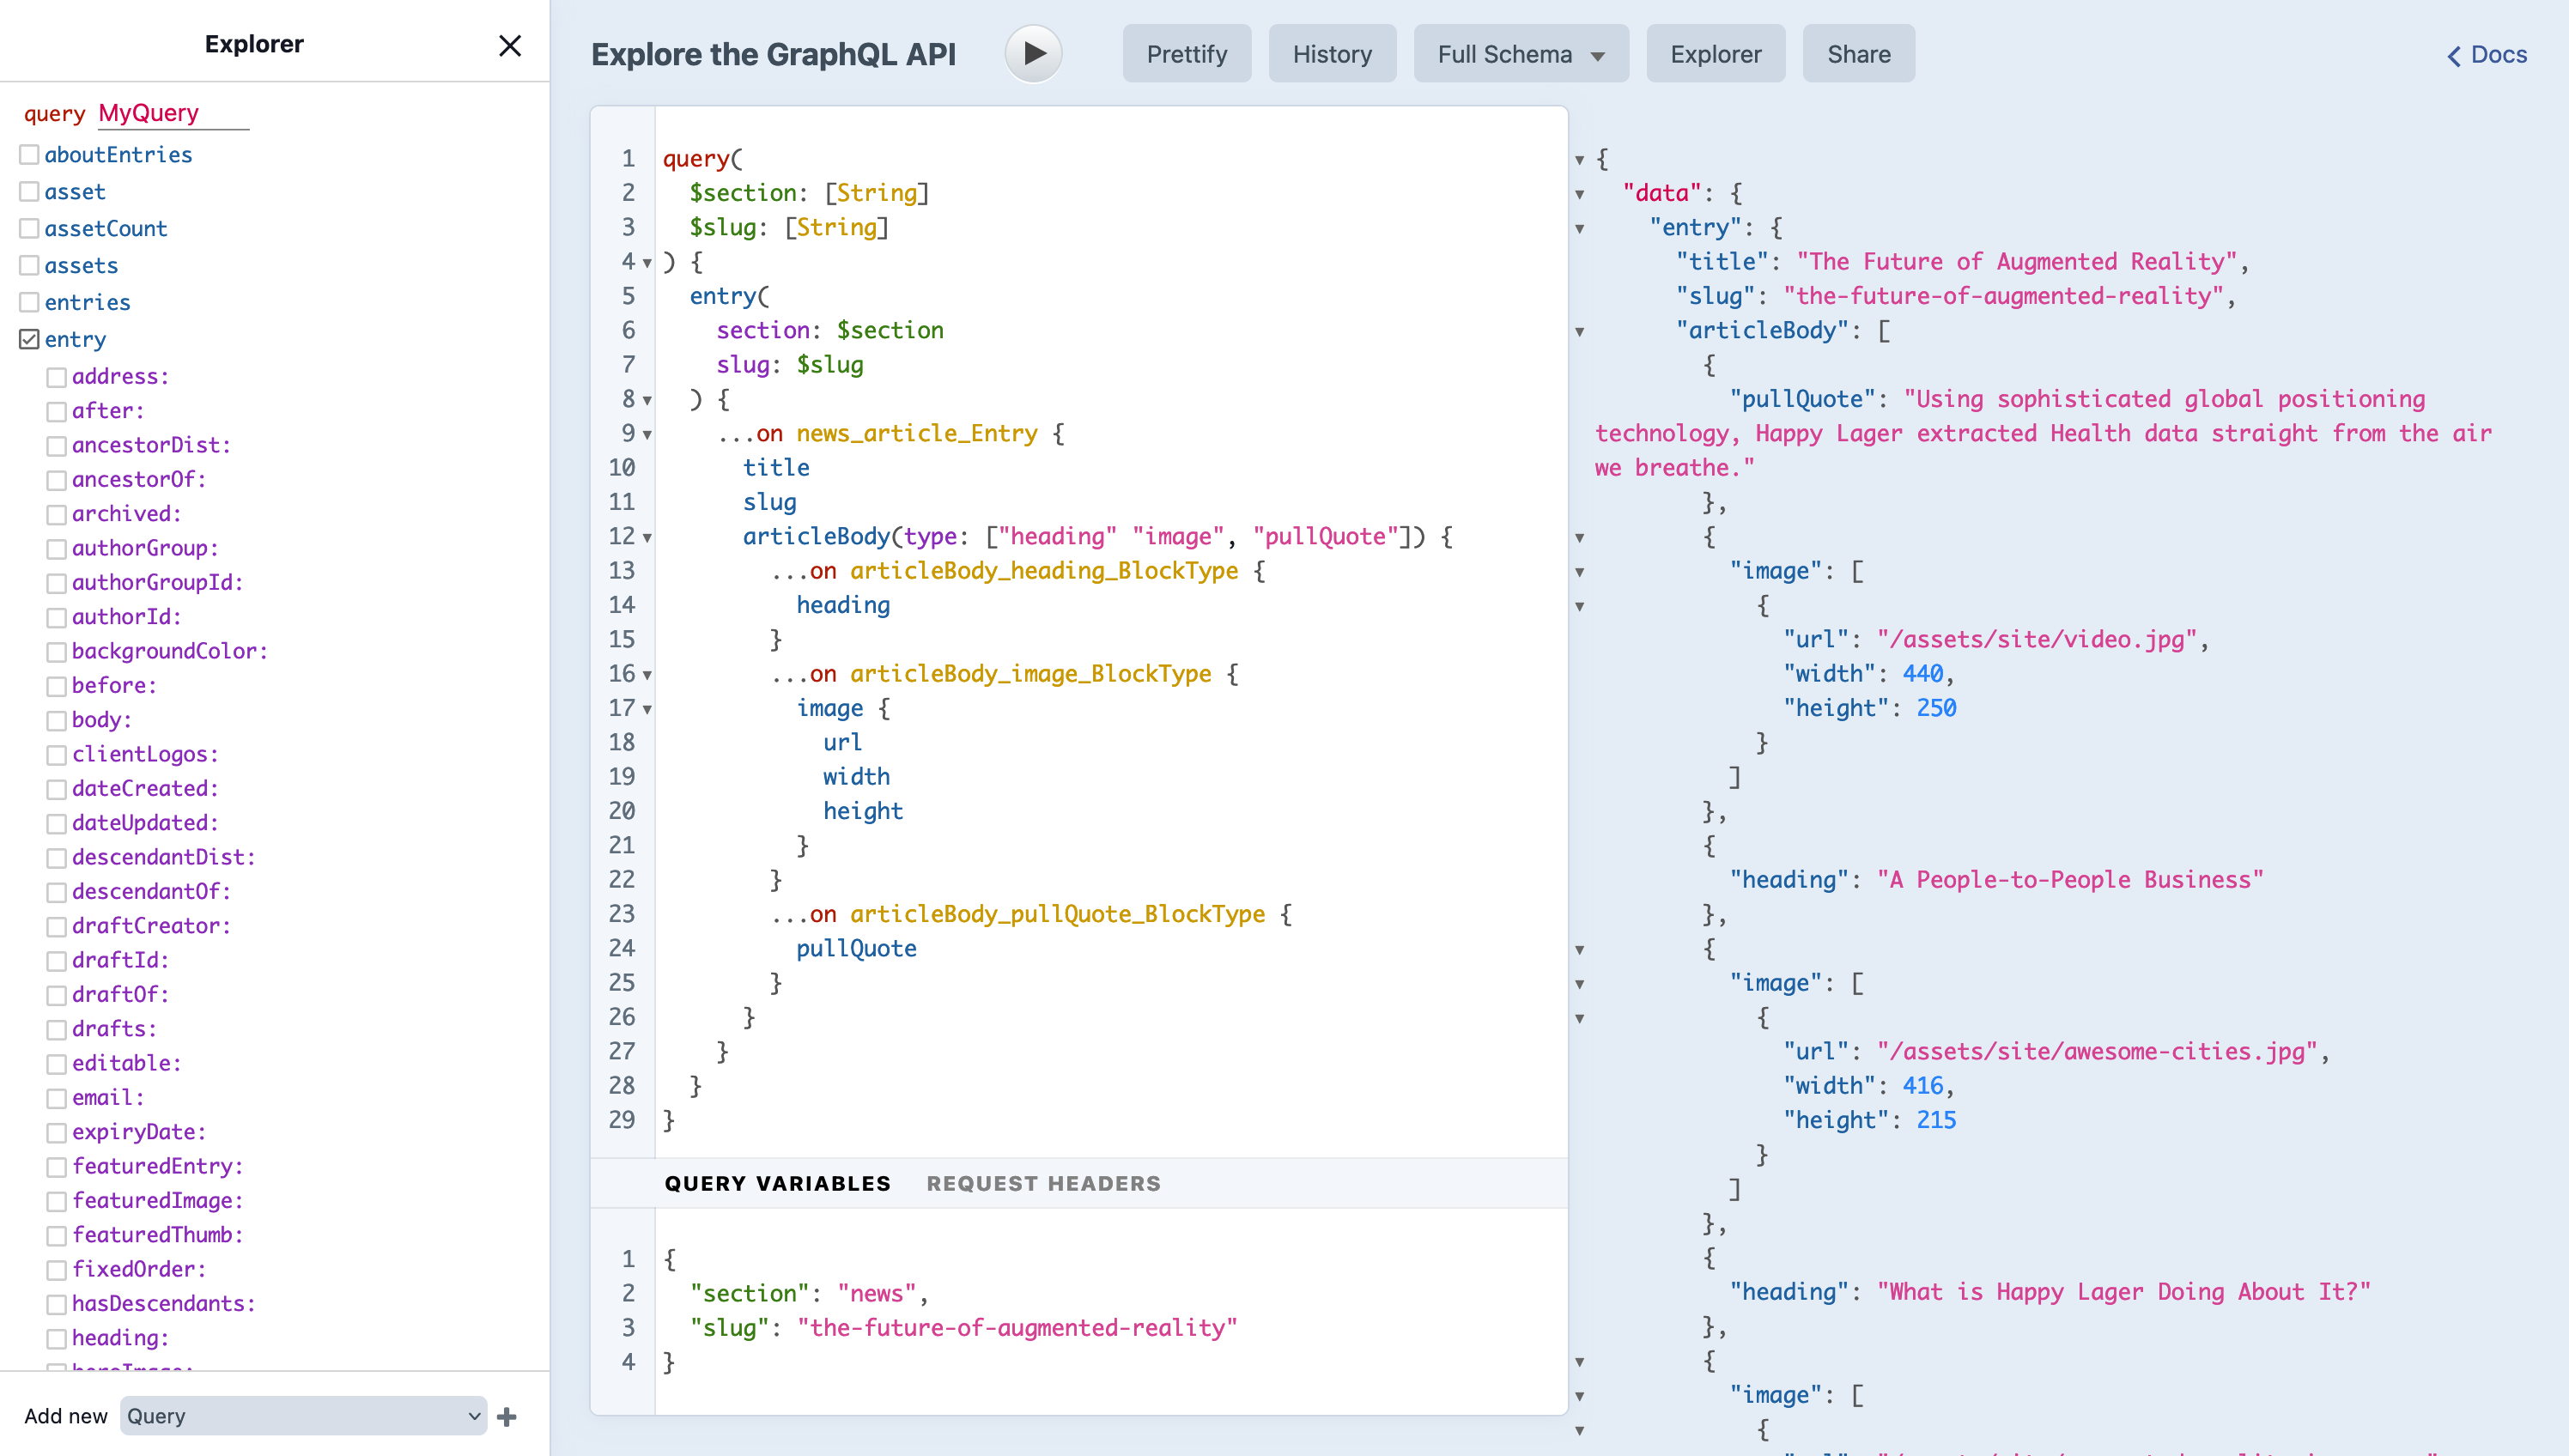The width and height of the screenshot is (2569, 1456).
Task: Click the Docs chevron link
Action: point(2486,55)
